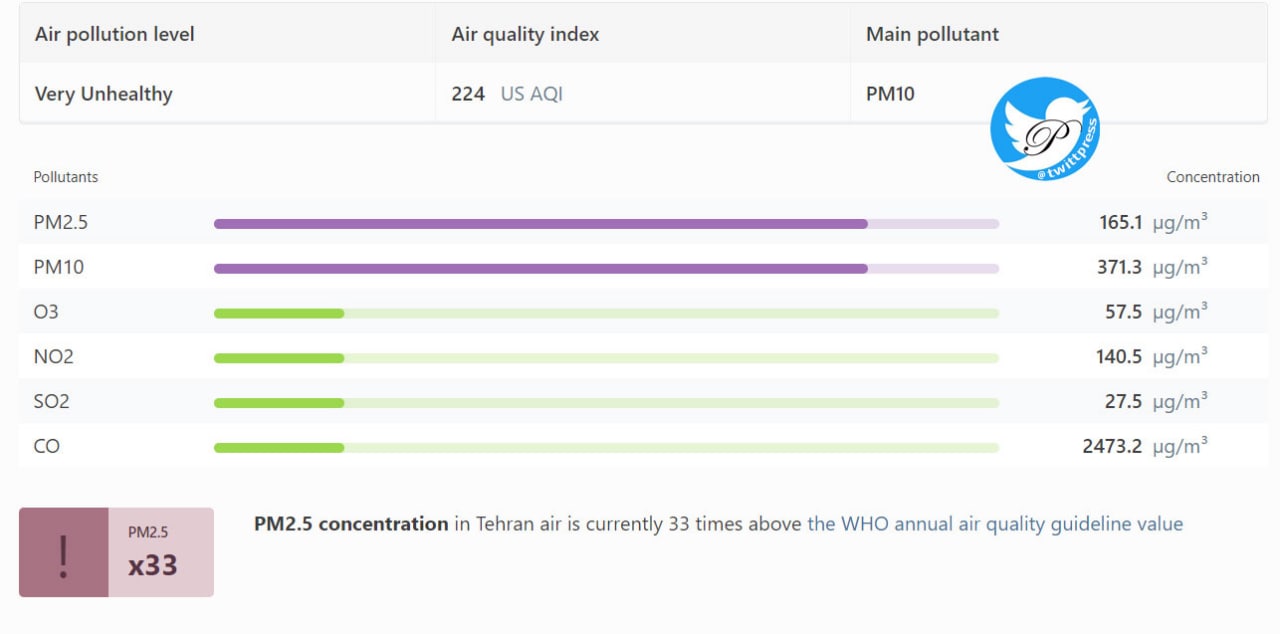Select the Air pollution level column header
Viewport: 1280px width, 634px height.
tap(114, 34)
